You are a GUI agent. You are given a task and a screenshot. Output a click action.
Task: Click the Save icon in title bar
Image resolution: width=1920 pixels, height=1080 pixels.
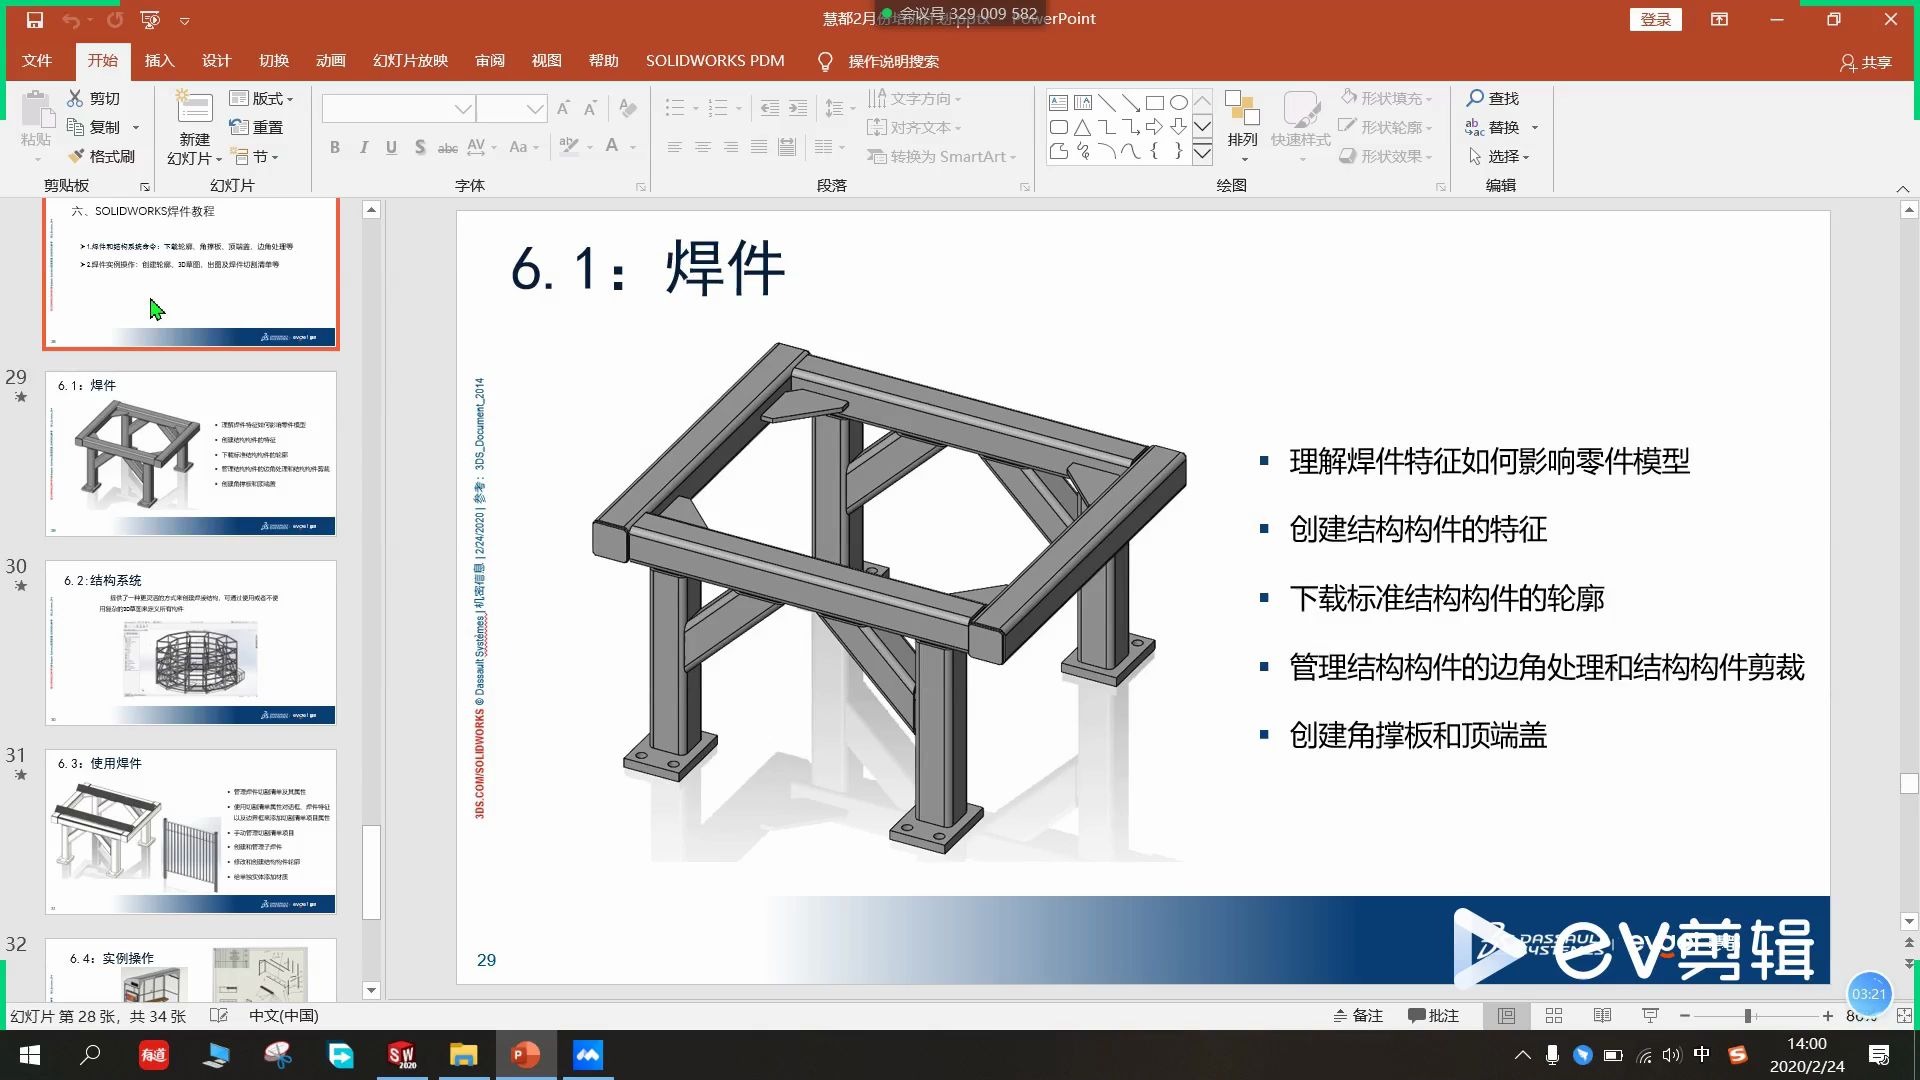coord(34,19)
